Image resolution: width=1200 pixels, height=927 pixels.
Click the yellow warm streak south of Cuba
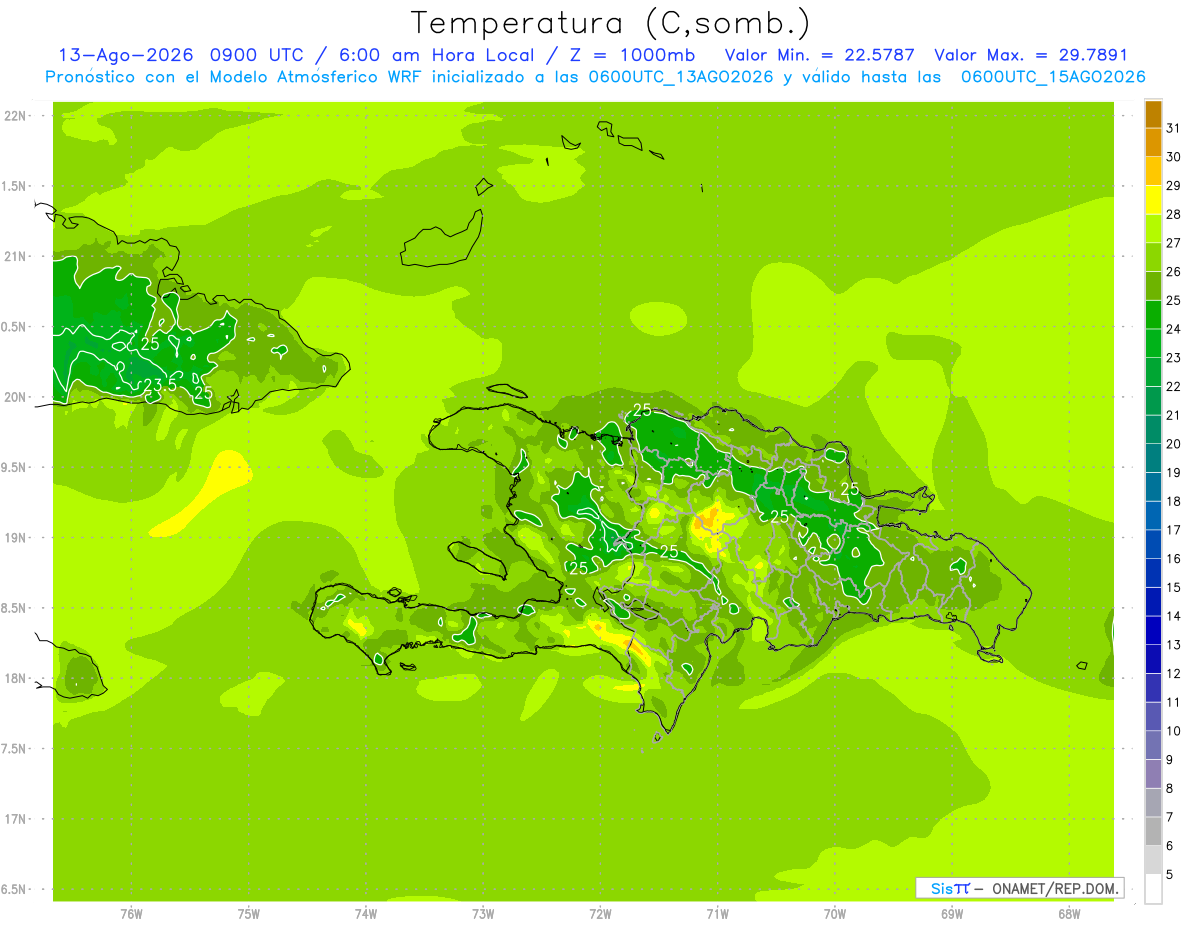point(205,493)
